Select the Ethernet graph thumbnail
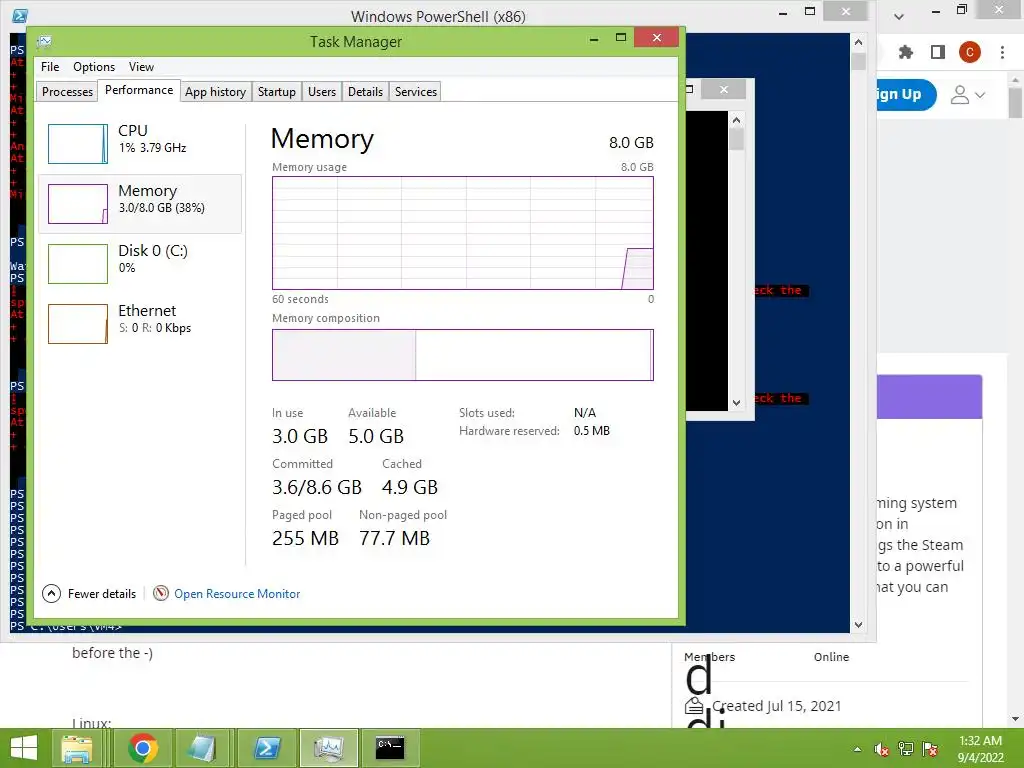The height and width of the screenshot is (768, 1024). pos(78,324)
